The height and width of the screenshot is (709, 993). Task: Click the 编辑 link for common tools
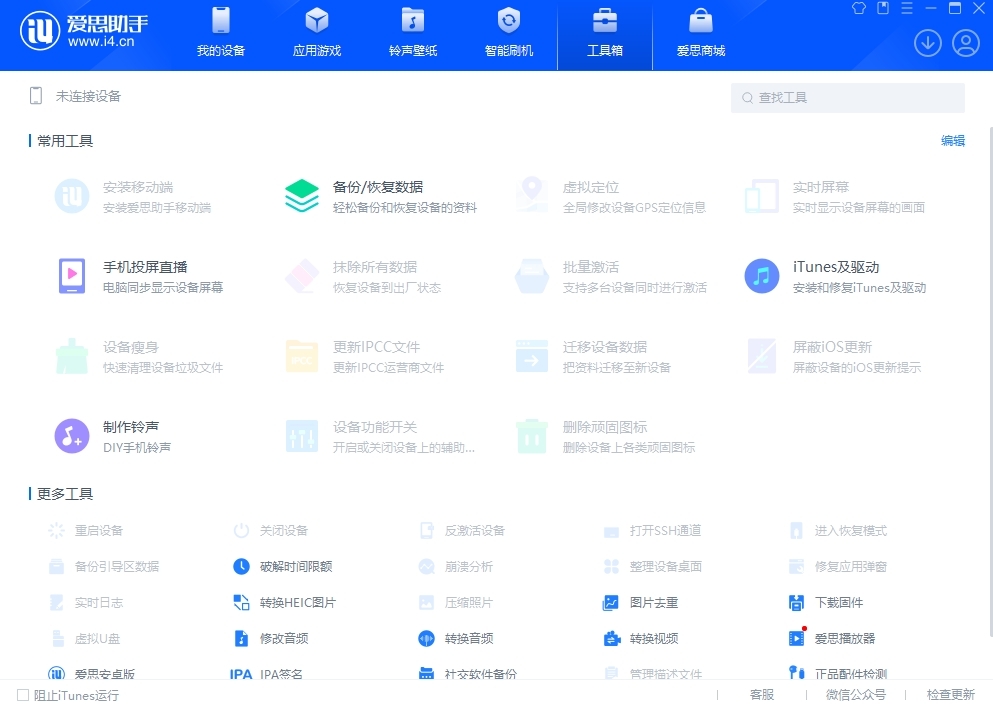[952, 141]
